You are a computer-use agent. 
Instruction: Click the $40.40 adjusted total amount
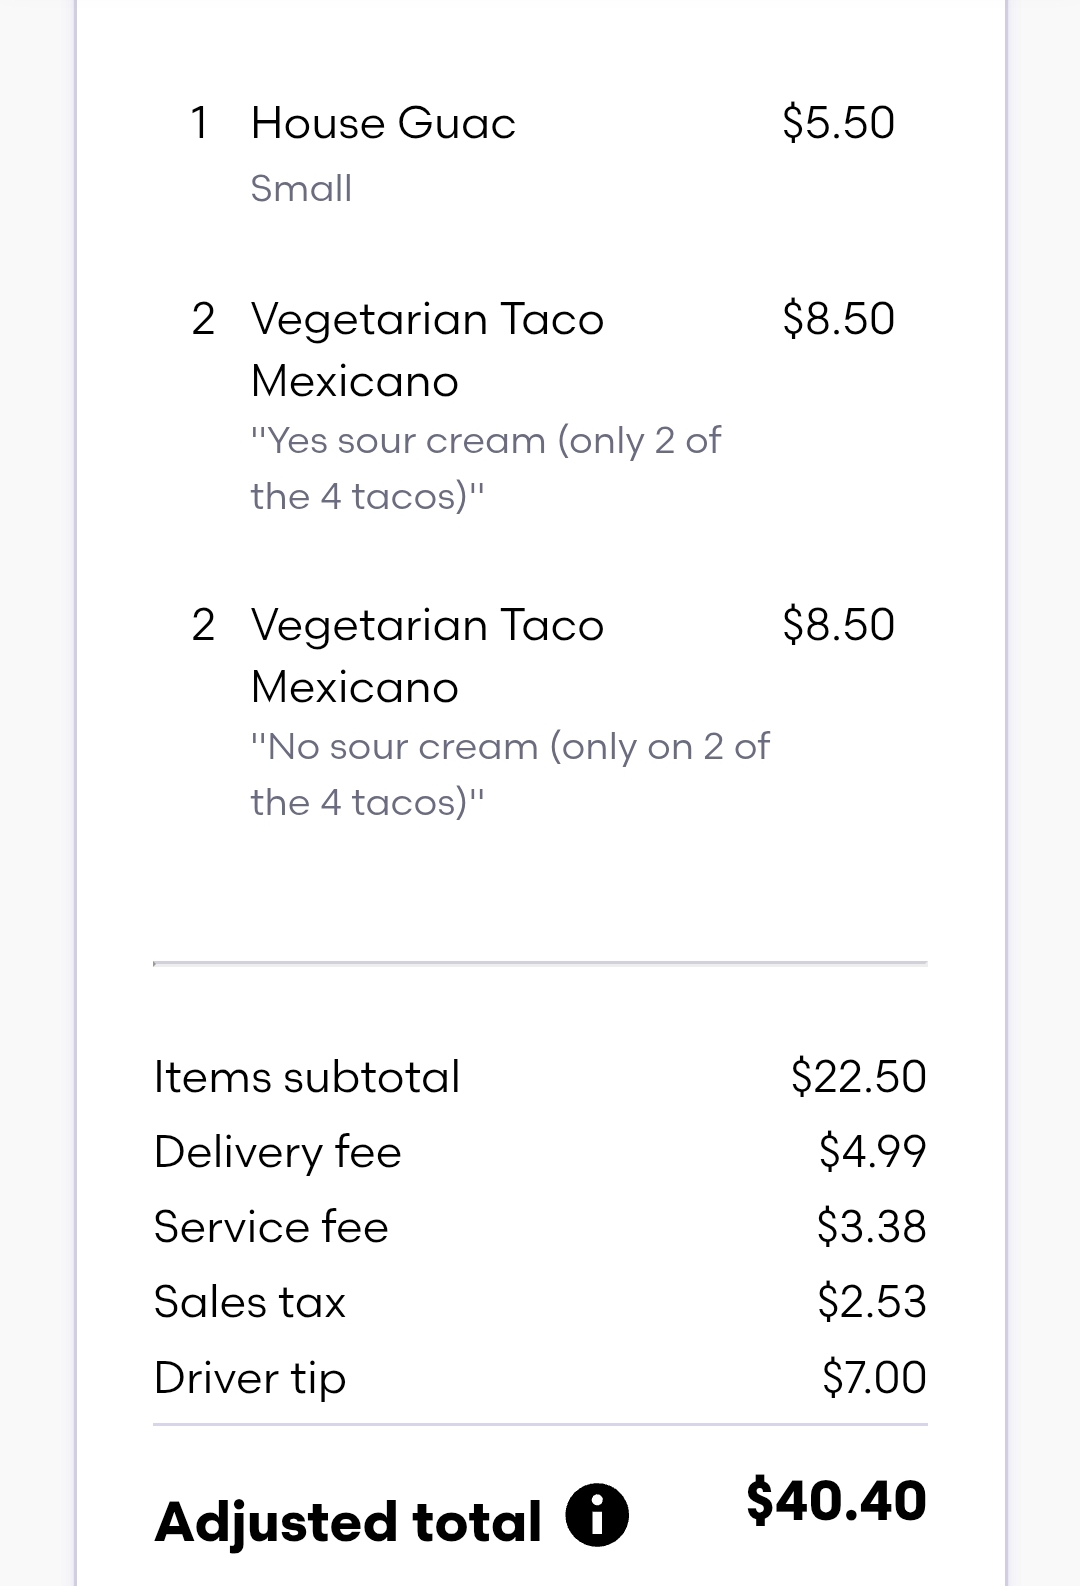click(836, 1501)
